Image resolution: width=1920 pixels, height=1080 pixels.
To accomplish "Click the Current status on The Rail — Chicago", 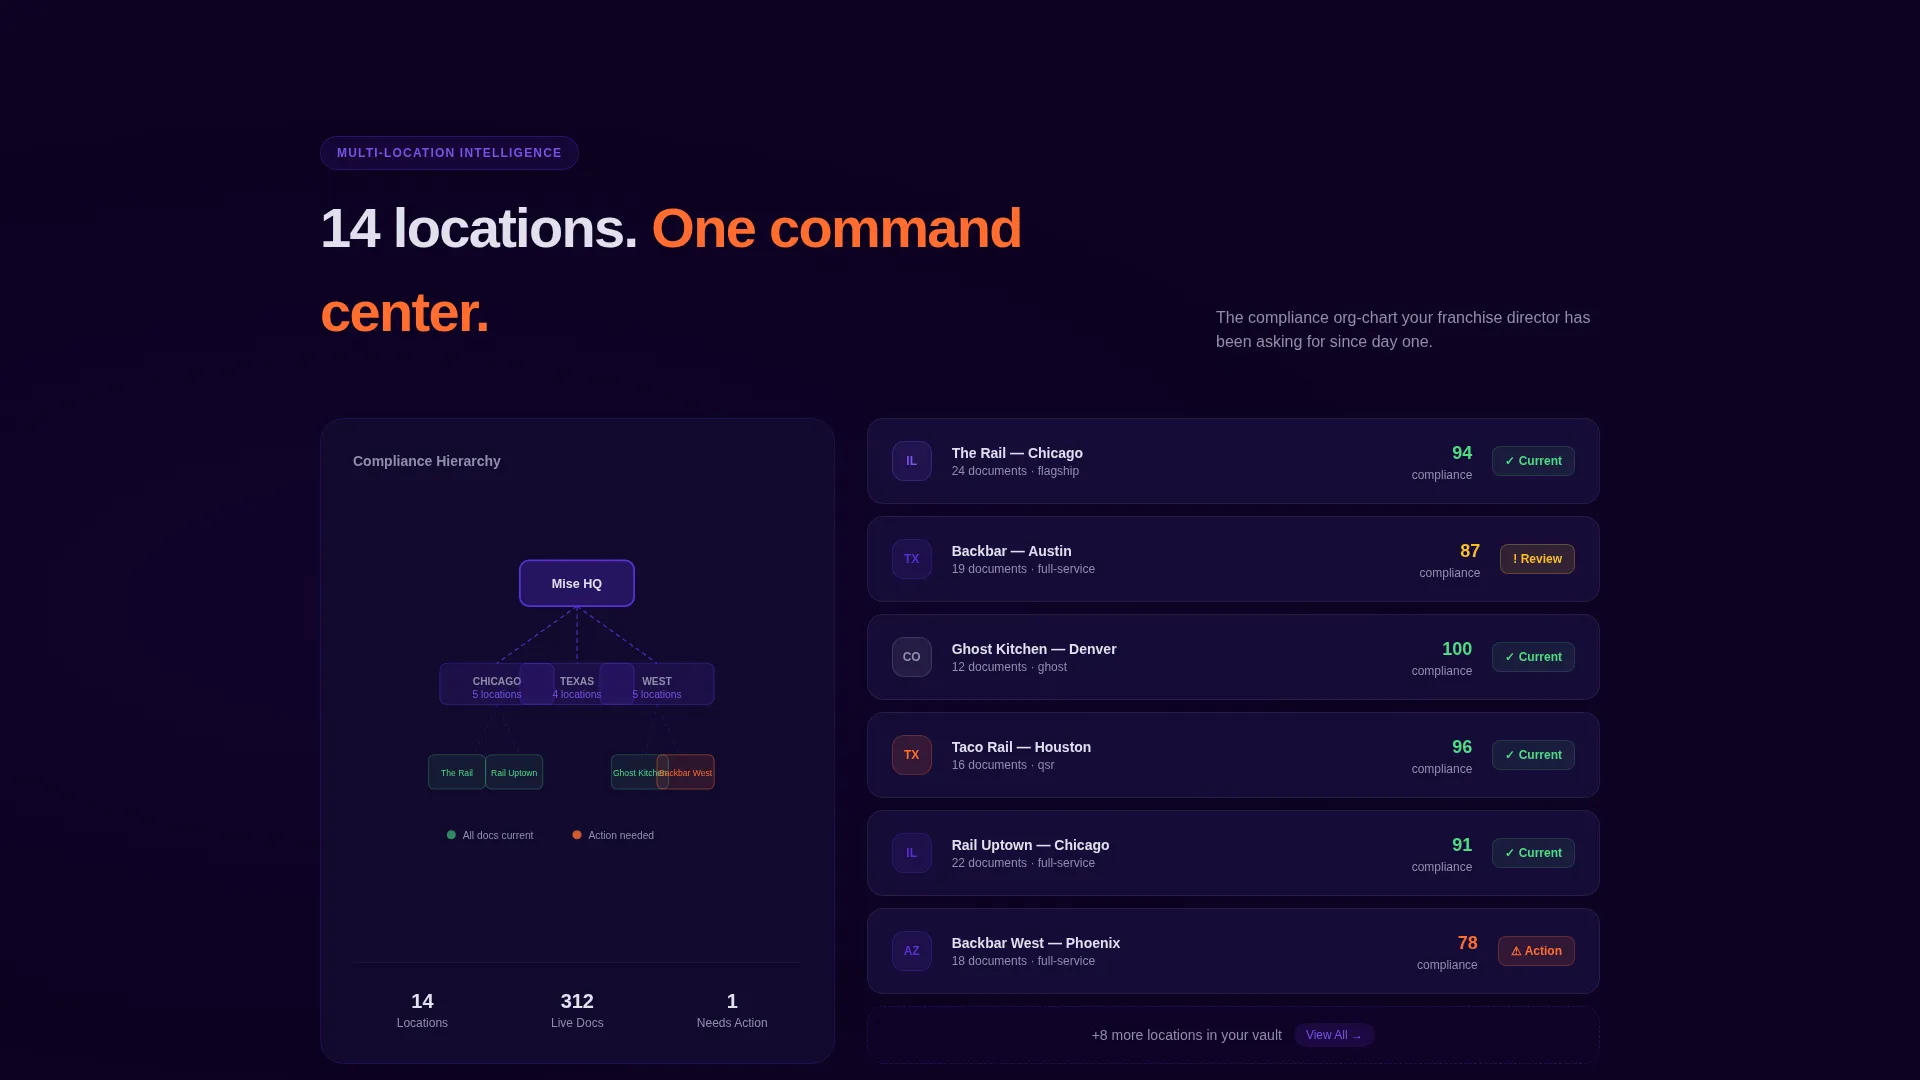I will pyautogui.click(x=1533, y=461).
